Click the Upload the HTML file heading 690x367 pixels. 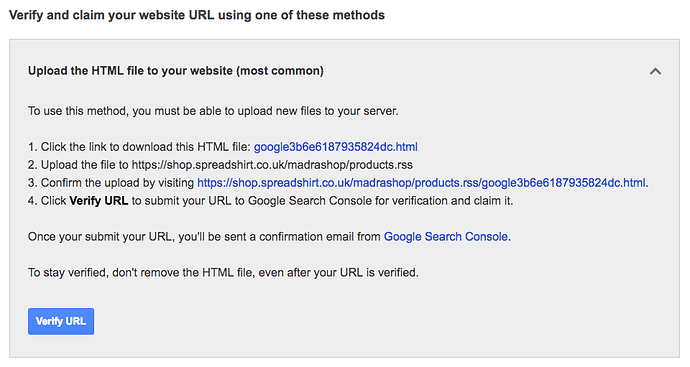176,71
